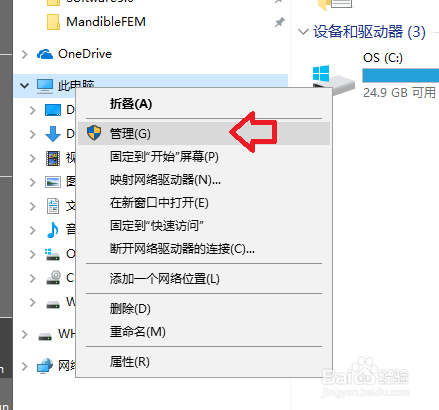The width and height of the screenshot is (439, 410).
Task: Collapse the 设备和驱动器 section chevron
Action: tap(303, 32)
